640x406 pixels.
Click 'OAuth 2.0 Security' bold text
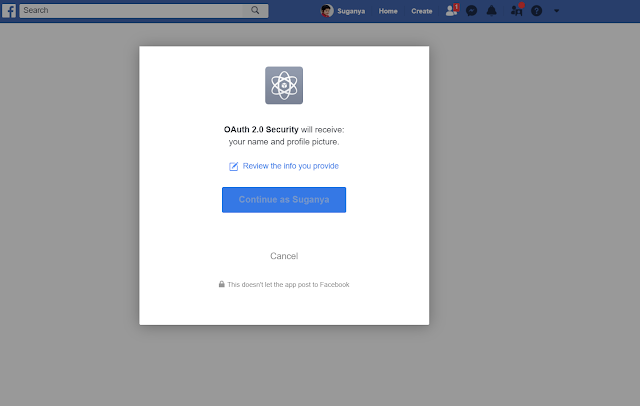261,130
